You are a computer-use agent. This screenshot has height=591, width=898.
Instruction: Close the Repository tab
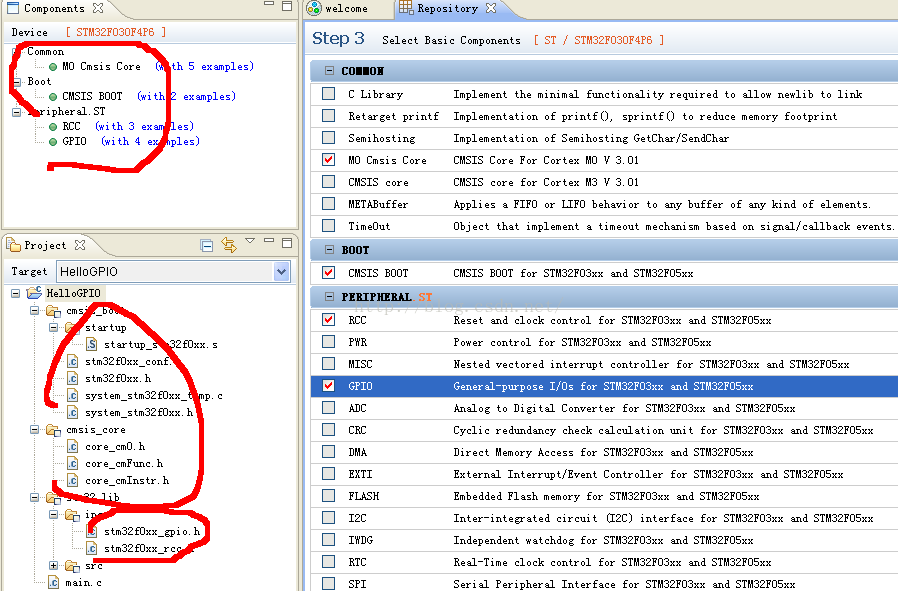point(491,8)
